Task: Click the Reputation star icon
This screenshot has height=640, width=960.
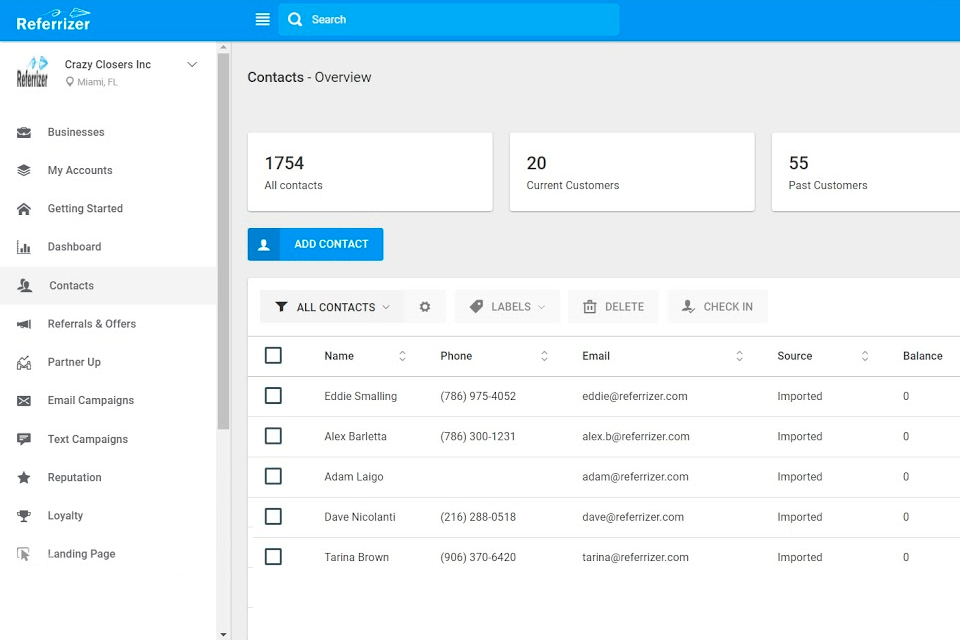Action: click(24, 478)
